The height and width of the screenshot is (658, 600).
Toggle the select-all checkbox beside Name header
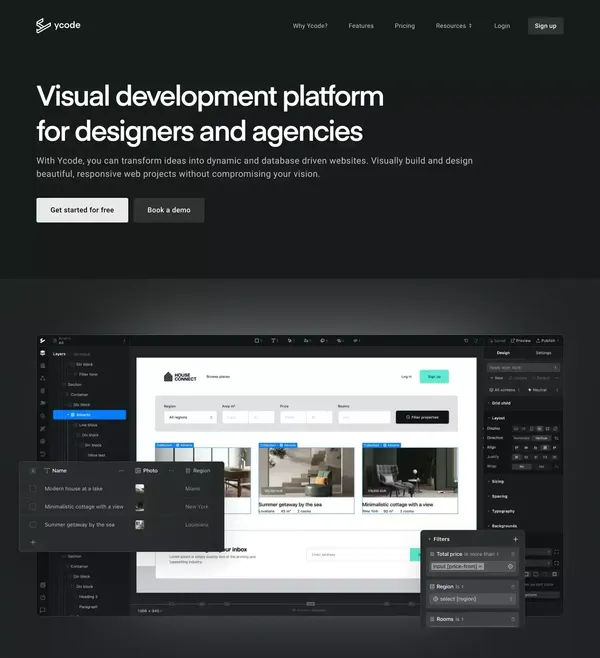[x=33, y=471]
